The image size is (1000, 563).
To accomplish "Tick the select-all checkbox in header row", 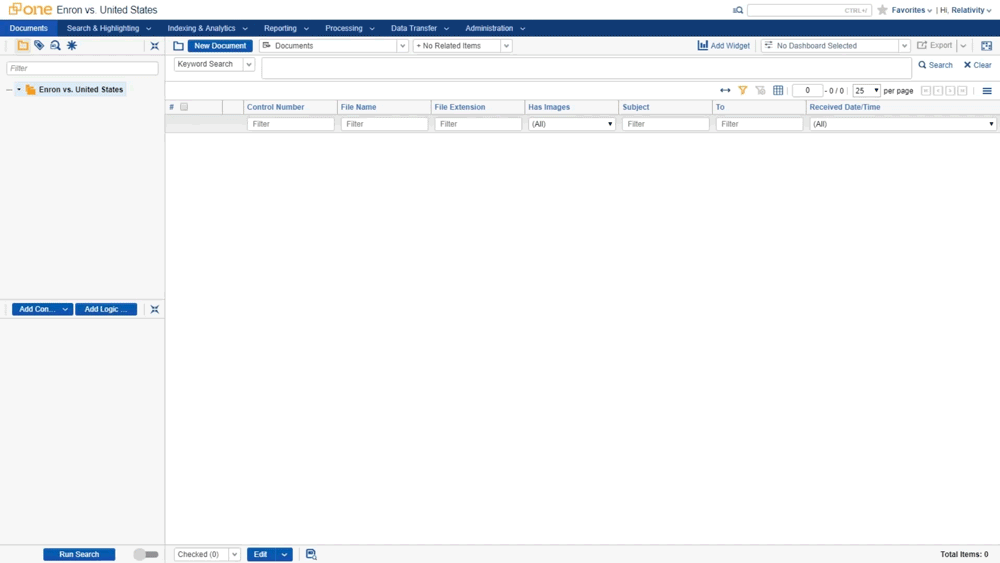I will [184, 107].
